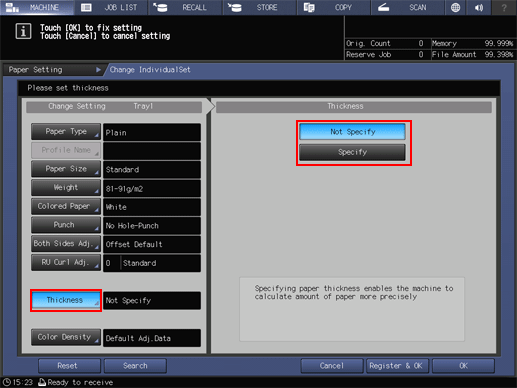Viewport: 517px width, 388px height.
Task: Open the Color Density adjustment setting
Action: (x=66, y=337)
